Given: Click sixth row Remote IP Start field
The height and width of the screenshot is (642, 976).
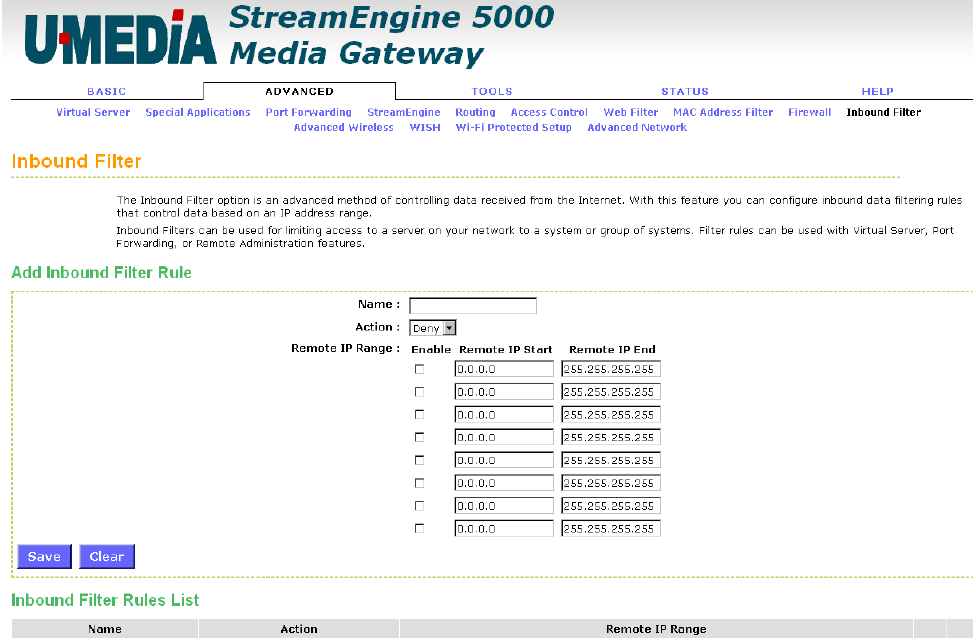Looking at the screenshot, I should [504, 483].
